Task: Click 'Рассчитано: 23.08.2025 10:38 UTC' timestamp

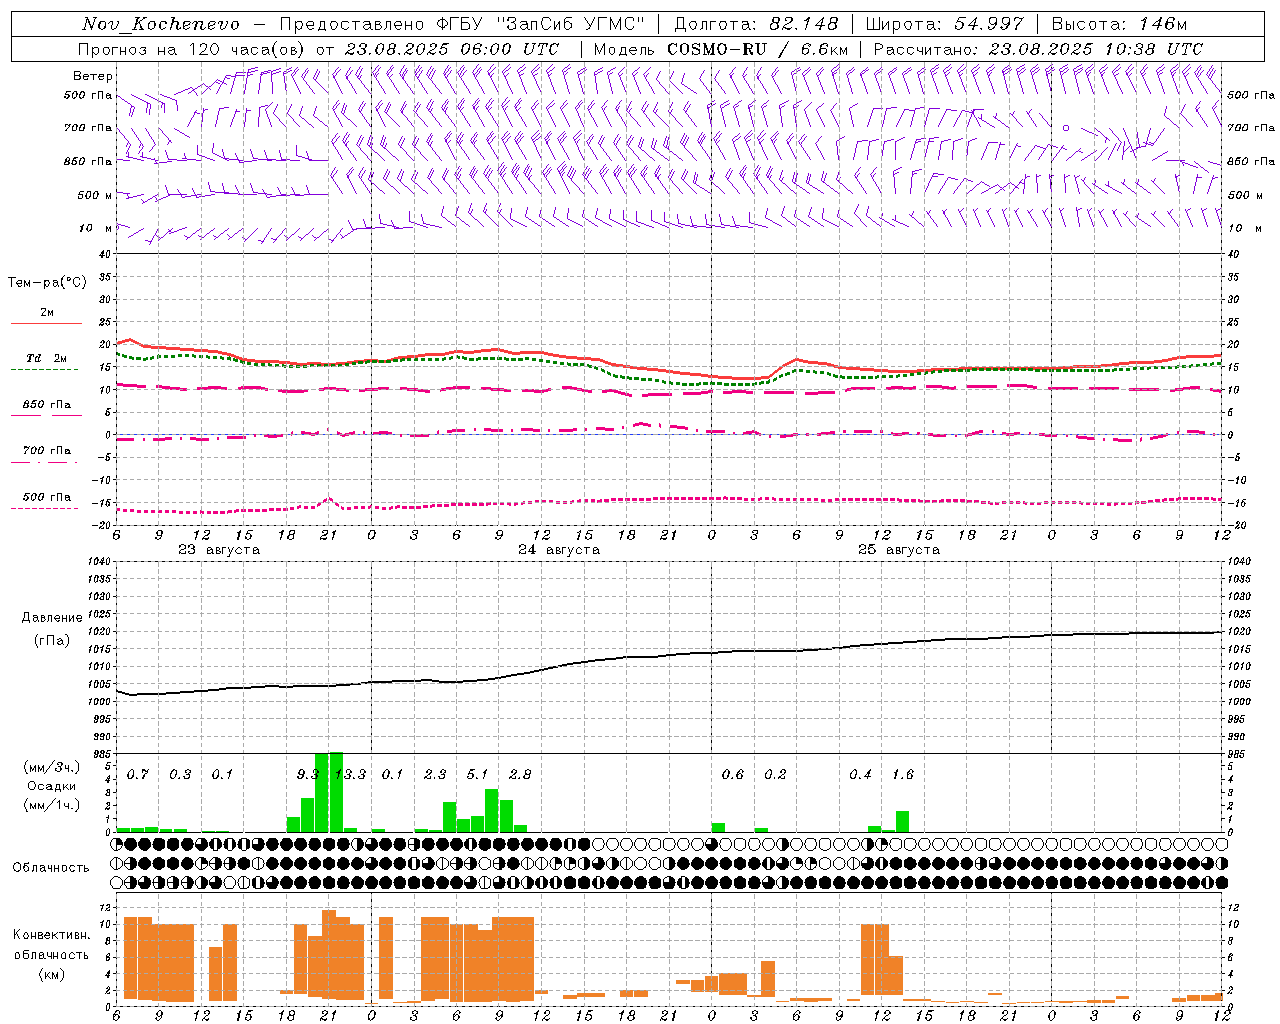Action: point(1038,49)
